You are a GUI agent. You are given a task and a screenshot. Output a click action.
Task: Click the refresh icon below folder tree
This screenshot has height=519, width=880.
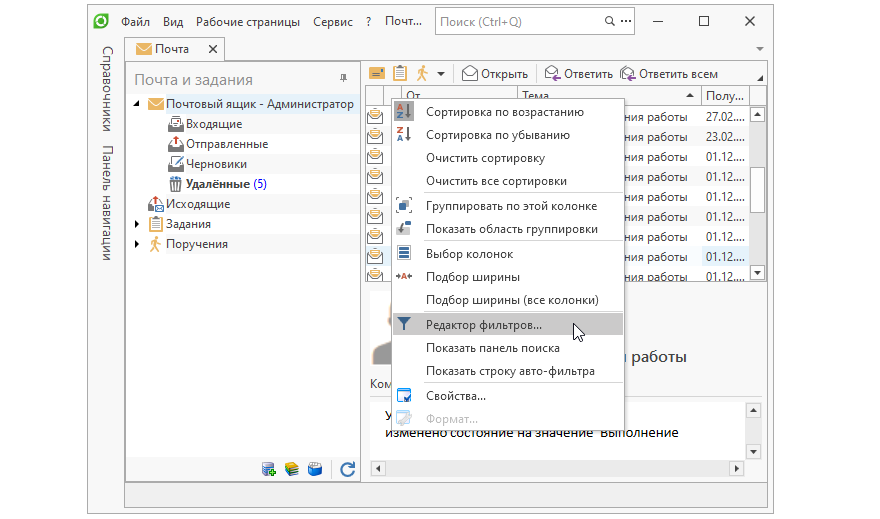pos(347,469)
